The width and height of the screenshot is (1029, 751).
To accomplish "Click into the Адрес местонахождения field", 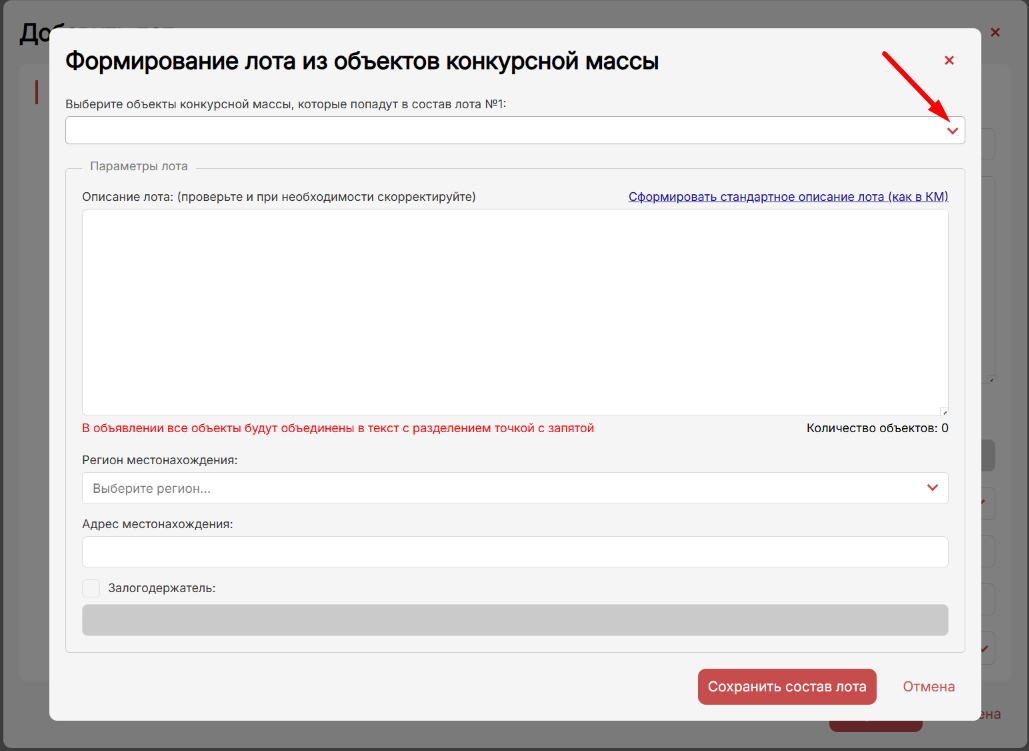I will tap(514, 552).
